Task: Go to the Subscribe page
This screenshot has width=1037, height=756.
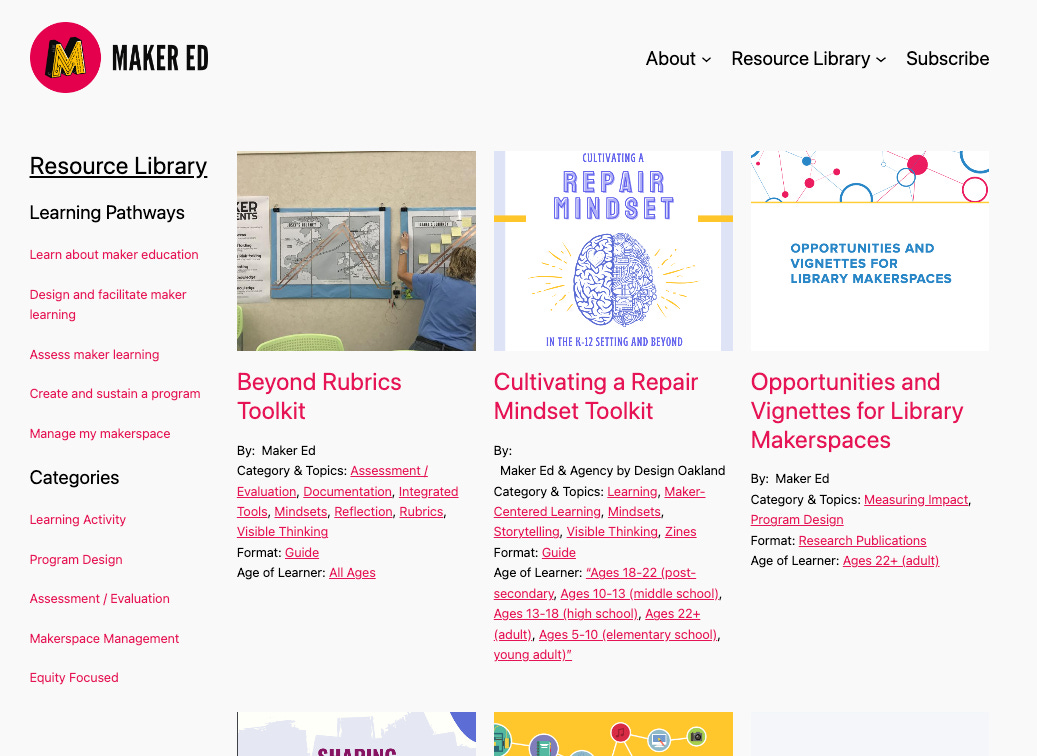Action: (x=947, y=59)
